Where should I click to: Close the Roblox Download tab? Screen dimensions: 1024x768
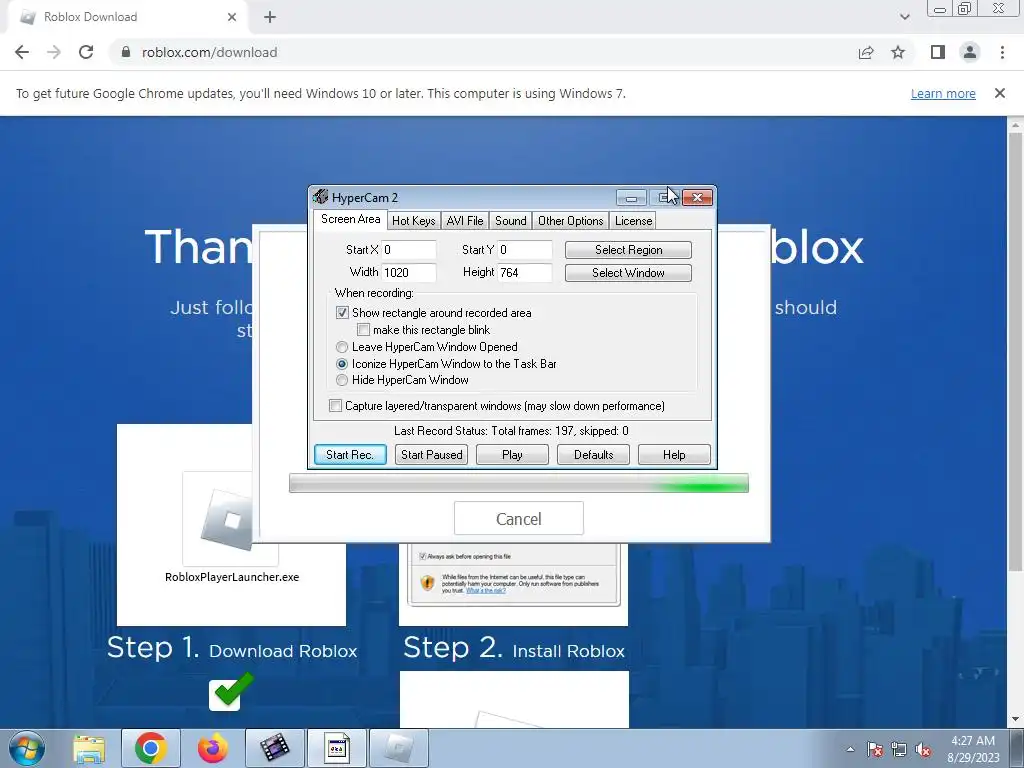click(x=232, y=17)
